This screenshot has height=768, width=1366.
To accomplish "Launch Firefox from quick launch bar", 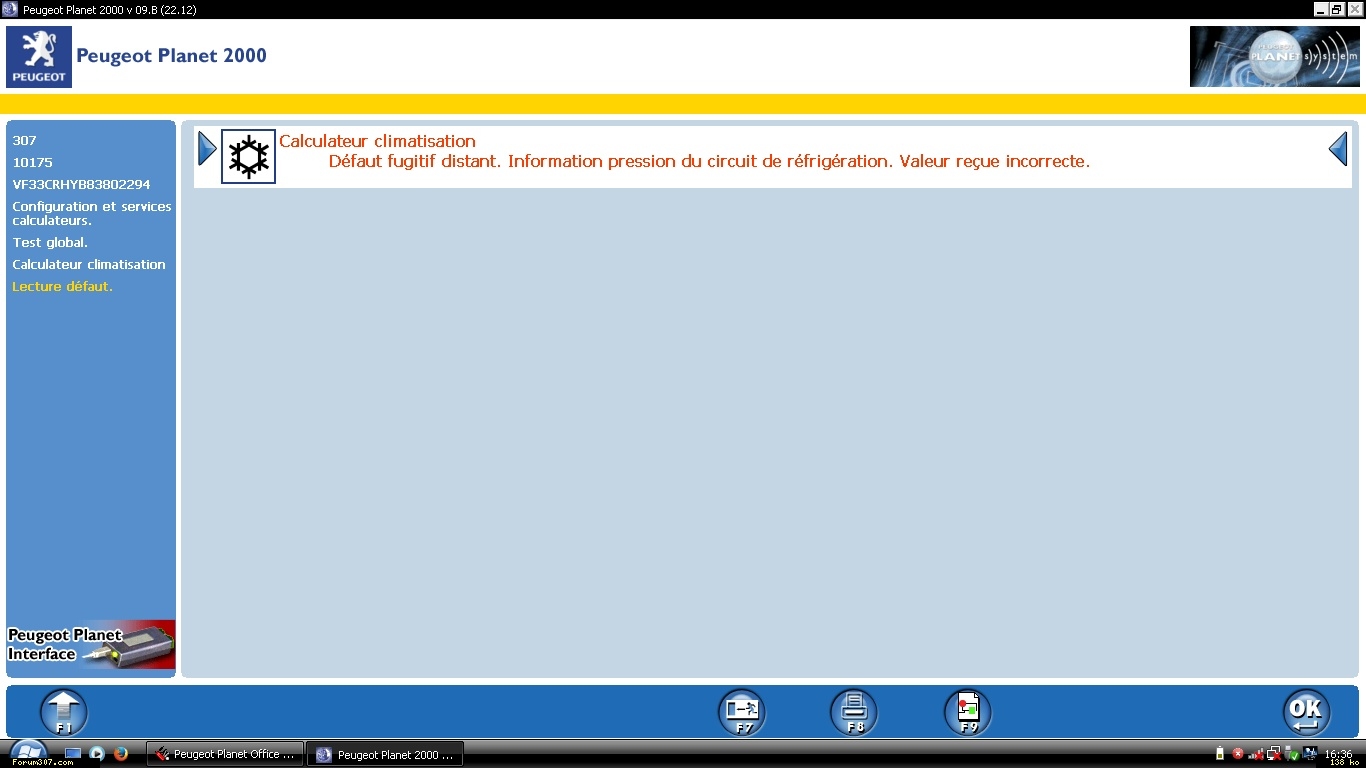I will pyautogui.click(x=121, y=754).
